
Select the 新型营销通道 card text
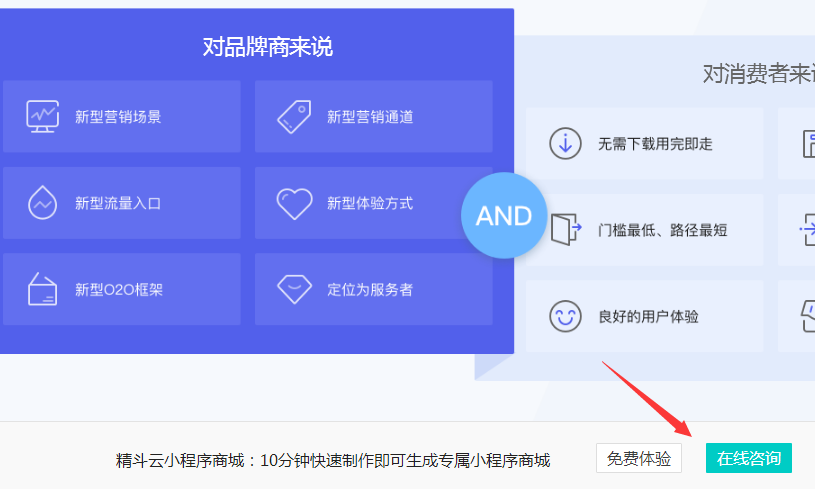(x=370, y=117)
